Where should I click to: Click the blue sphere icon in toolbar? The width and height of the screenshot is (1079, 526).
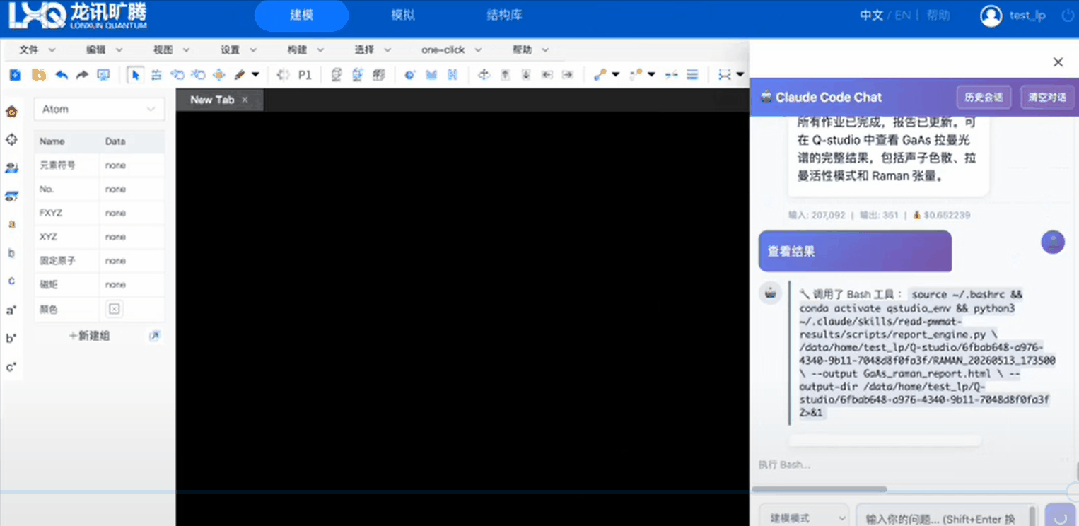[409, 74]
